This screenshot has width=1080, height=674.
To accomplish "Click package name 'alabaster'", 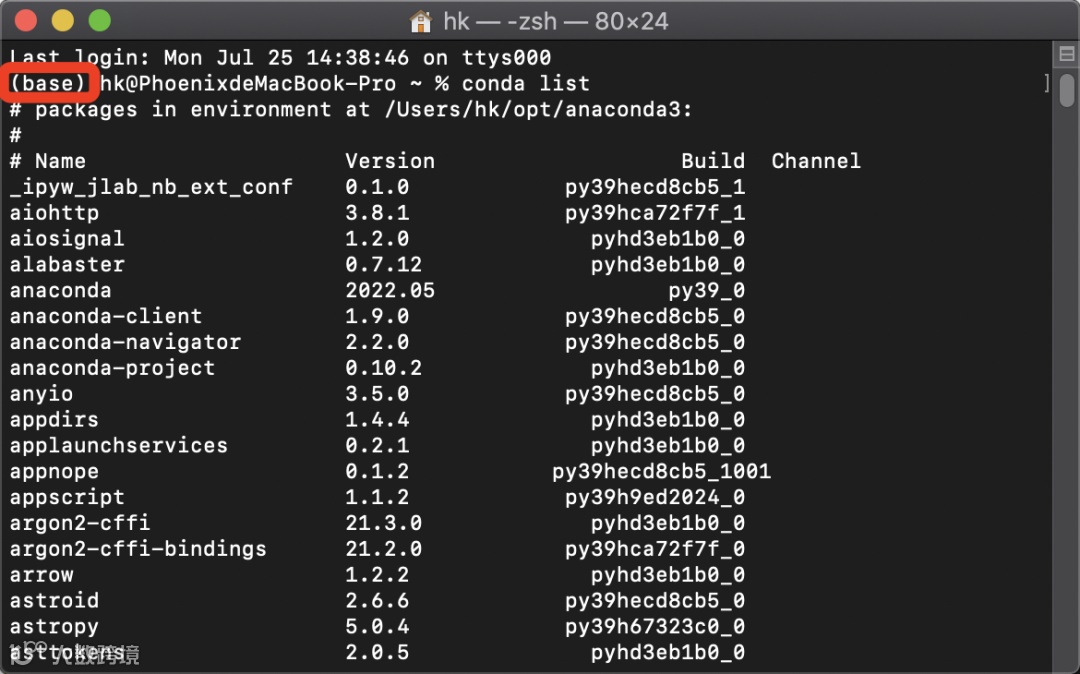I will [x=67, y=264].
